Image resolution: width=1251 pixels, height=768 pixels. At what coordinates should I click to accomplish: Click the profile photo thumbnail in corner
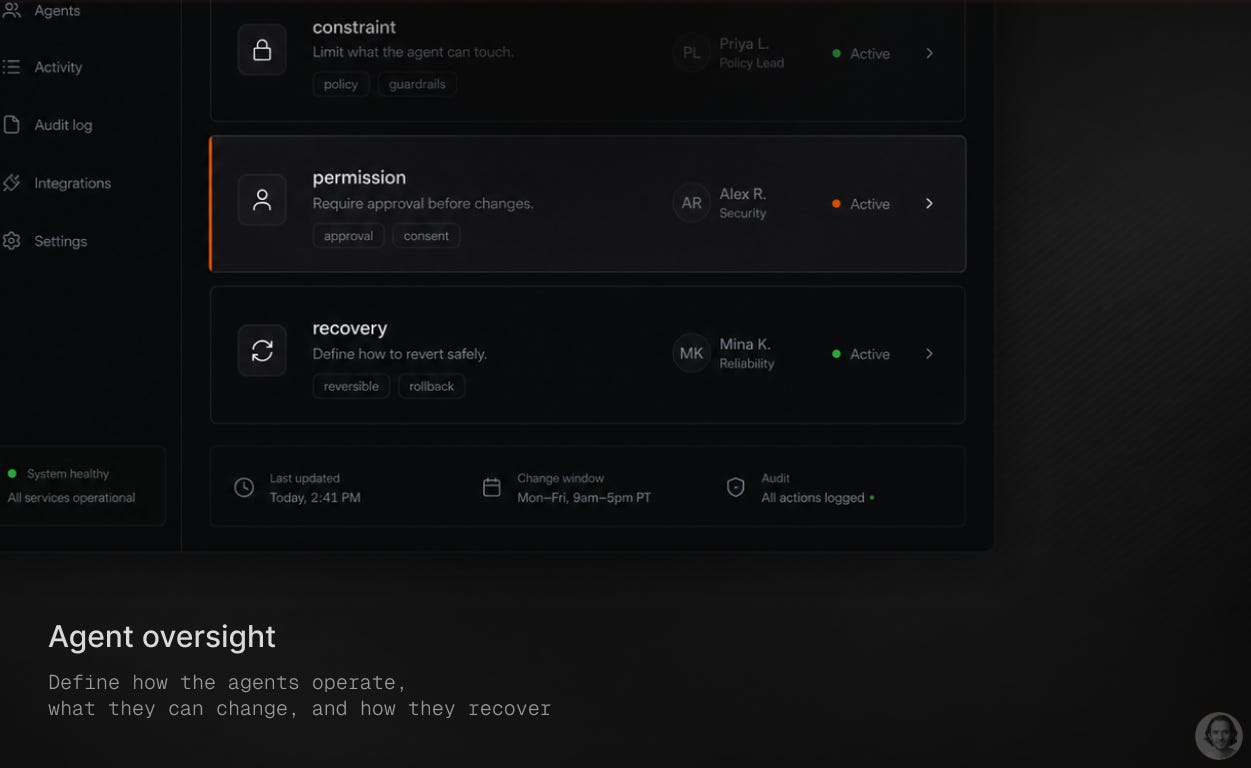tap(1218, 735)
